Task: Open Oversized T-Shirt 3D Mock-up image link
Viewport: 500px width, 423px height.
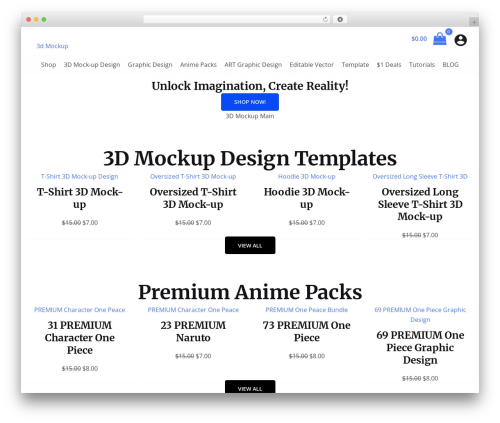Action: click(x=193, y=176)
